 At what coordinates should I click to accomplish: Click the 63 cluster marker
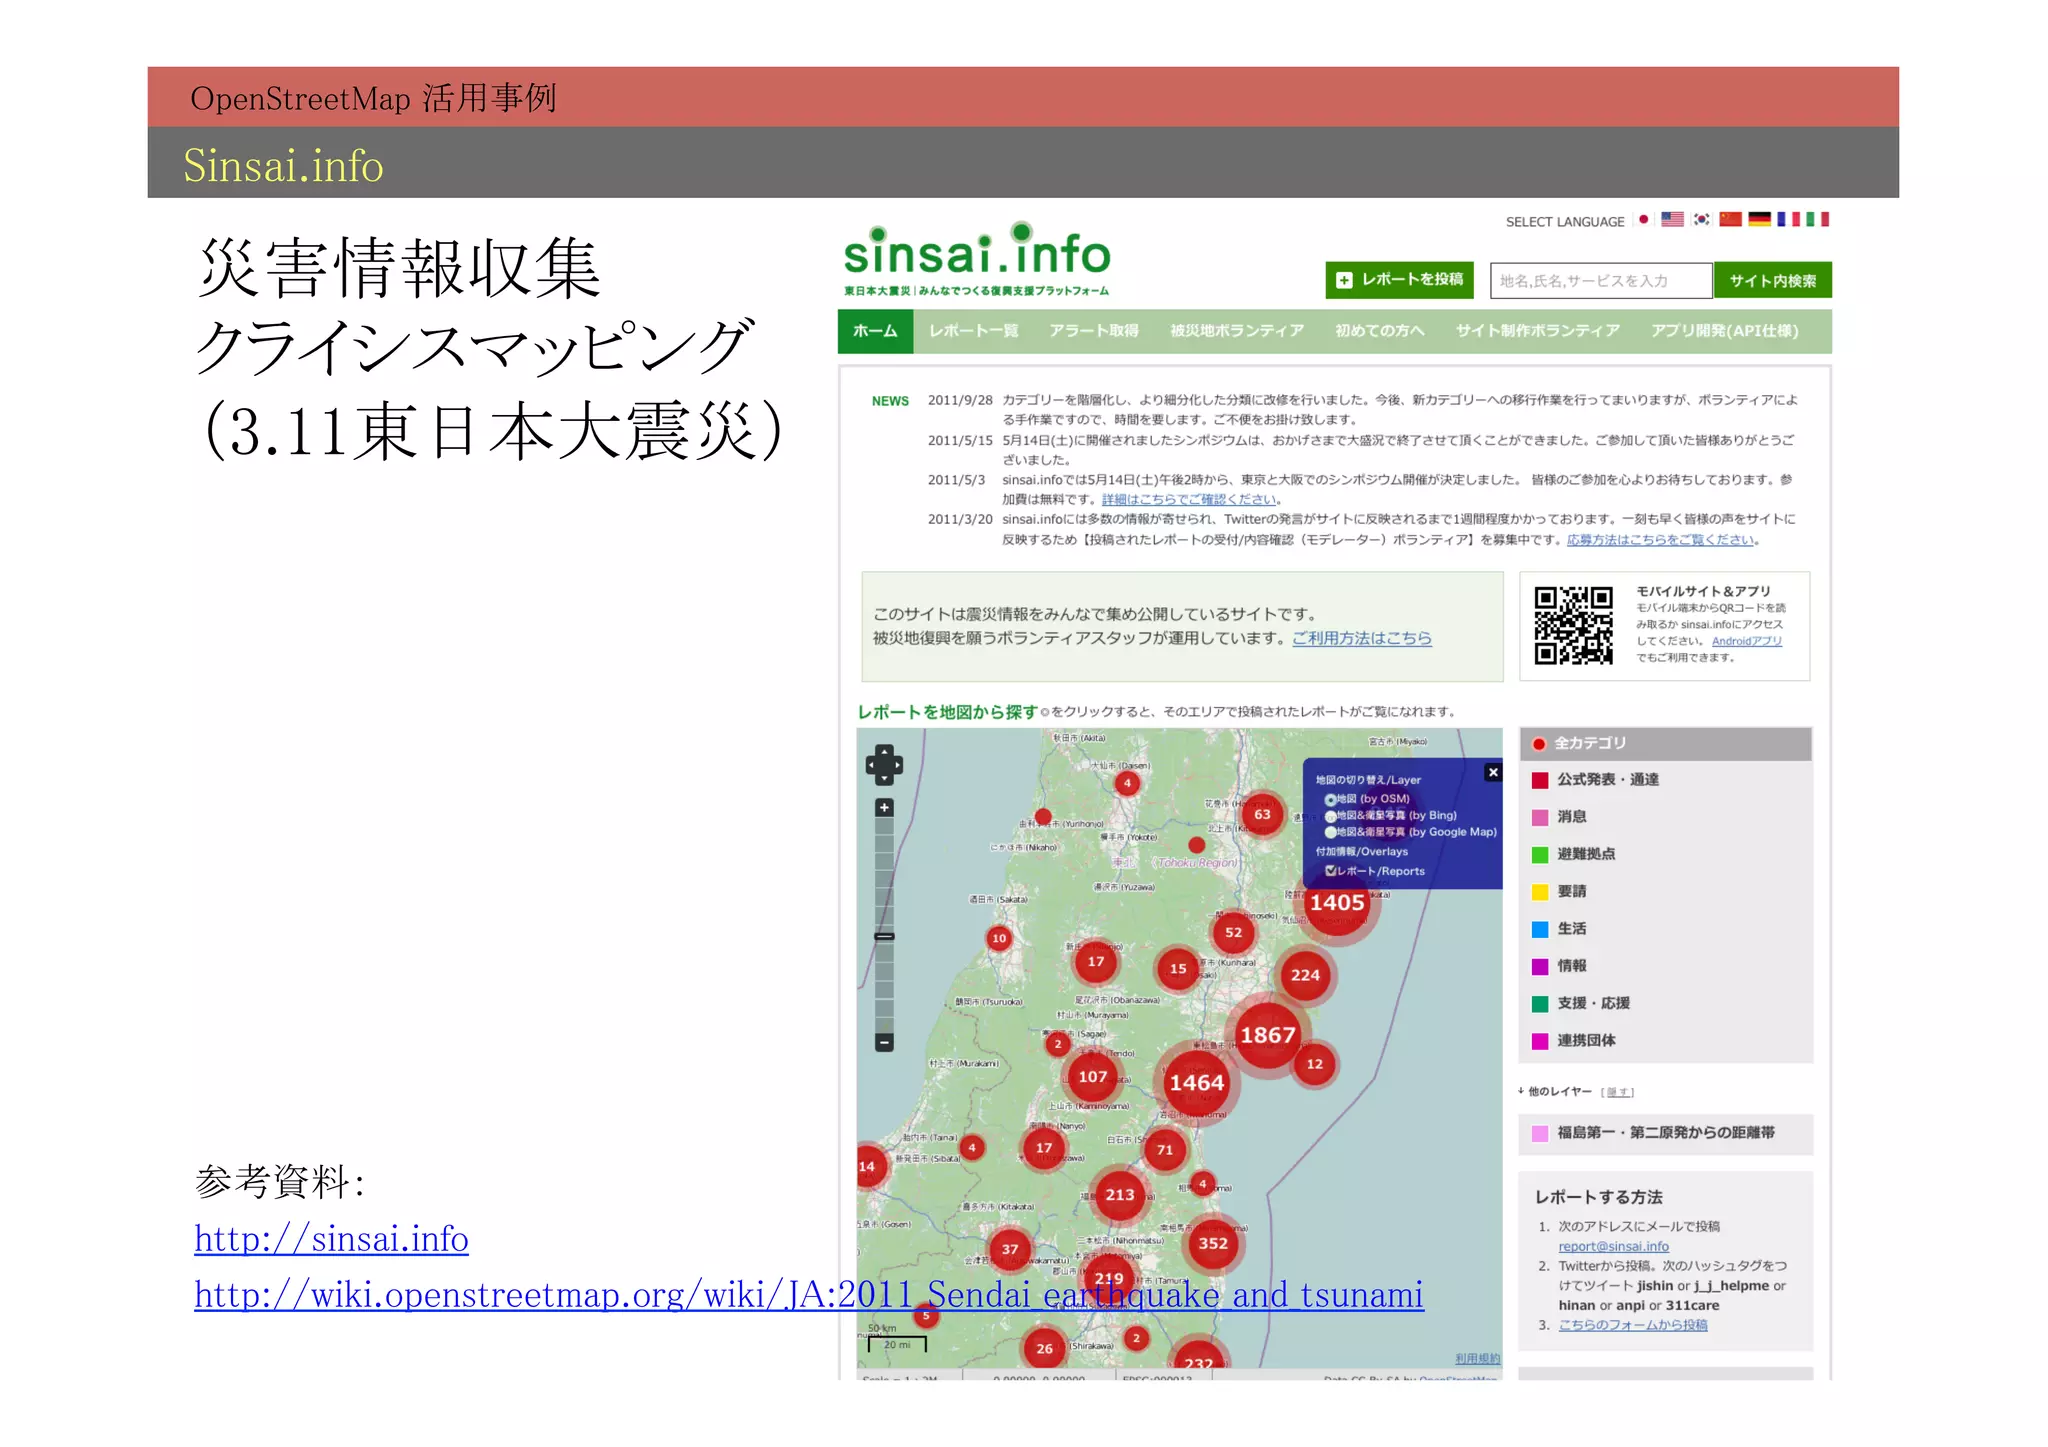(1263, 814)
